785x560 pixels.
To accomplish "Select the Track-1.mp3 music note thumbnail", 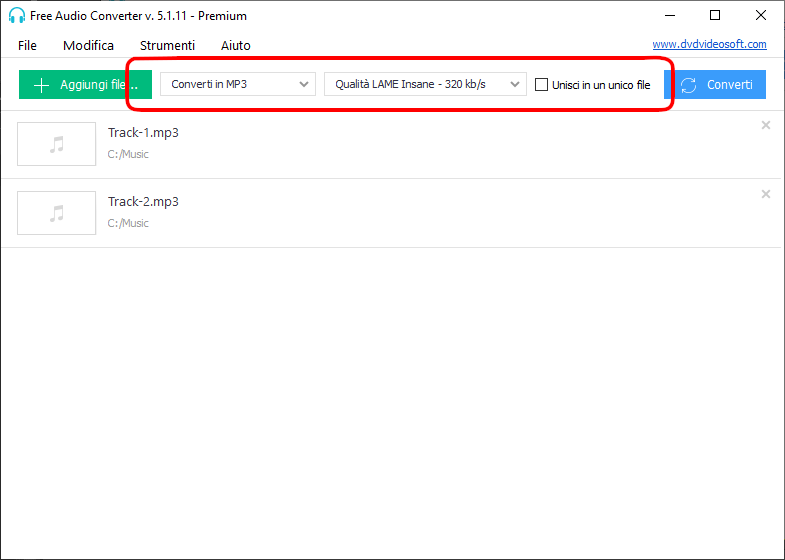I will pyautogui.click(x=57, y=144).
